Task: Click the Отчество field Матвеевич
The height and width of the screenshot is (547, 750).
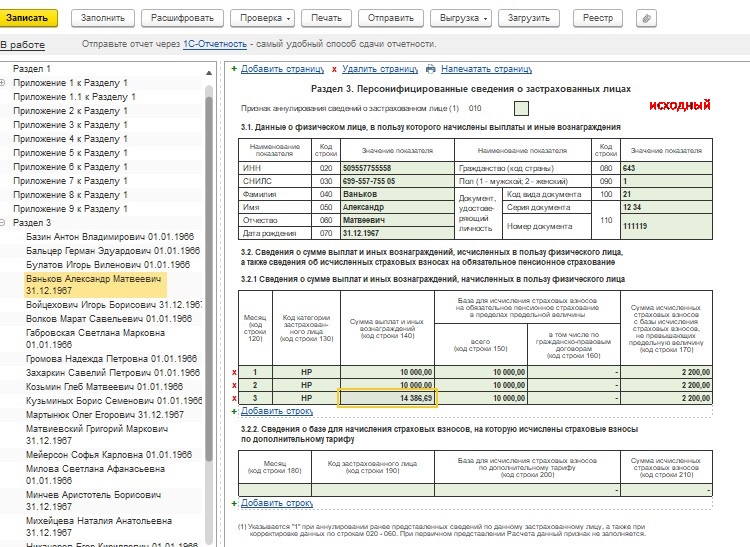Action: [397, 220]
